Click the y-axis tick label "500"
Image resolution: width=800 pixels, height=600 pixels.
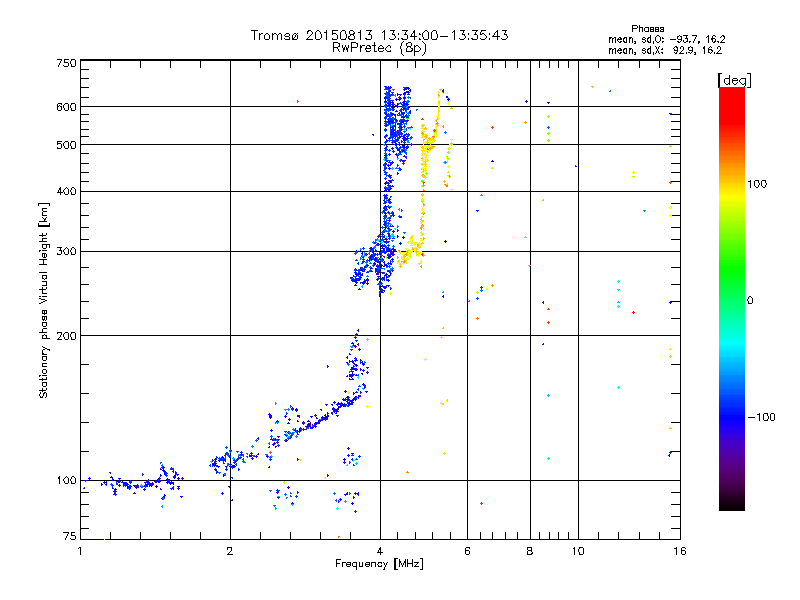point(67,145)
